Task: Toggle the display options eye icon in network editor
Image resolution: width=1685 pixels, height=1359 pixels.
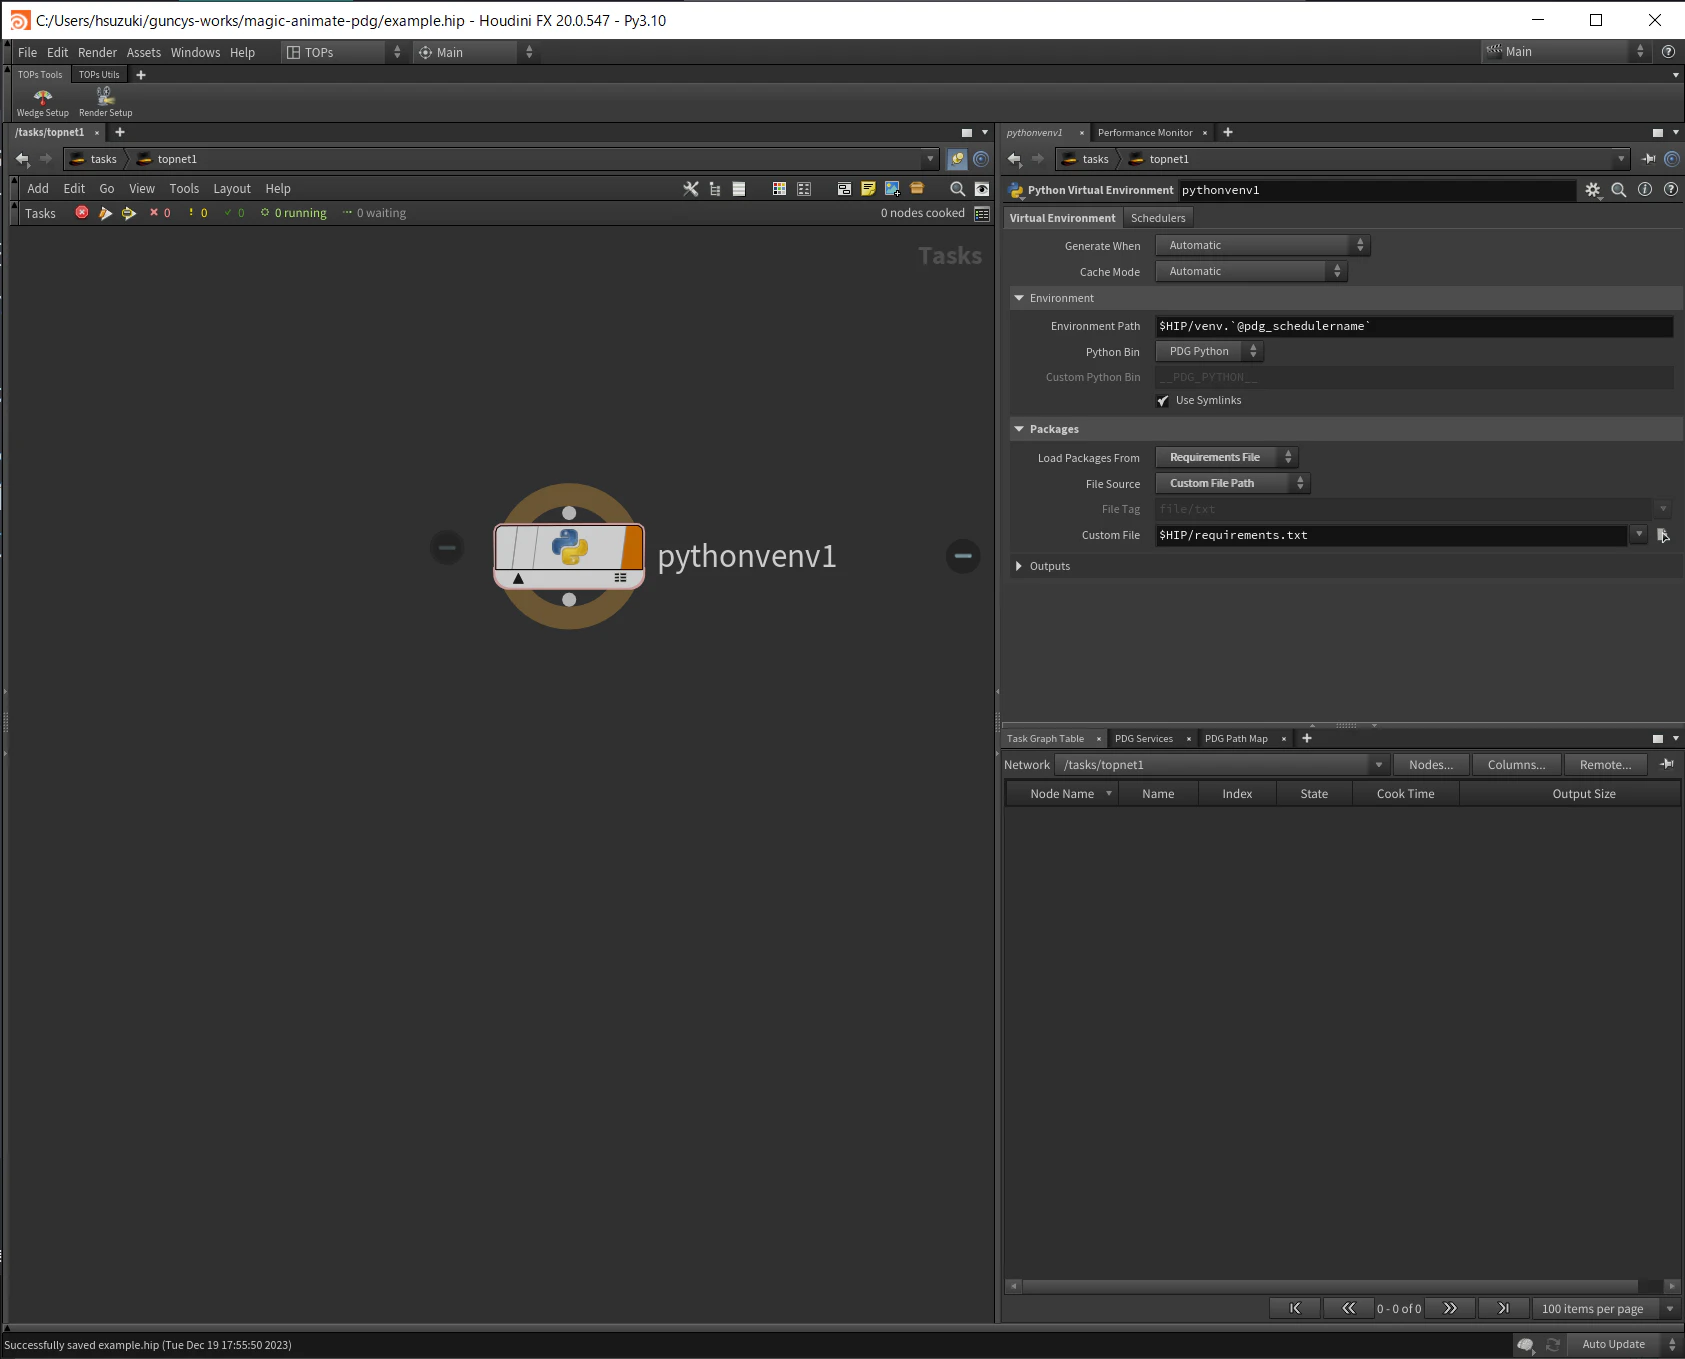Action: (x=982, y=189)
